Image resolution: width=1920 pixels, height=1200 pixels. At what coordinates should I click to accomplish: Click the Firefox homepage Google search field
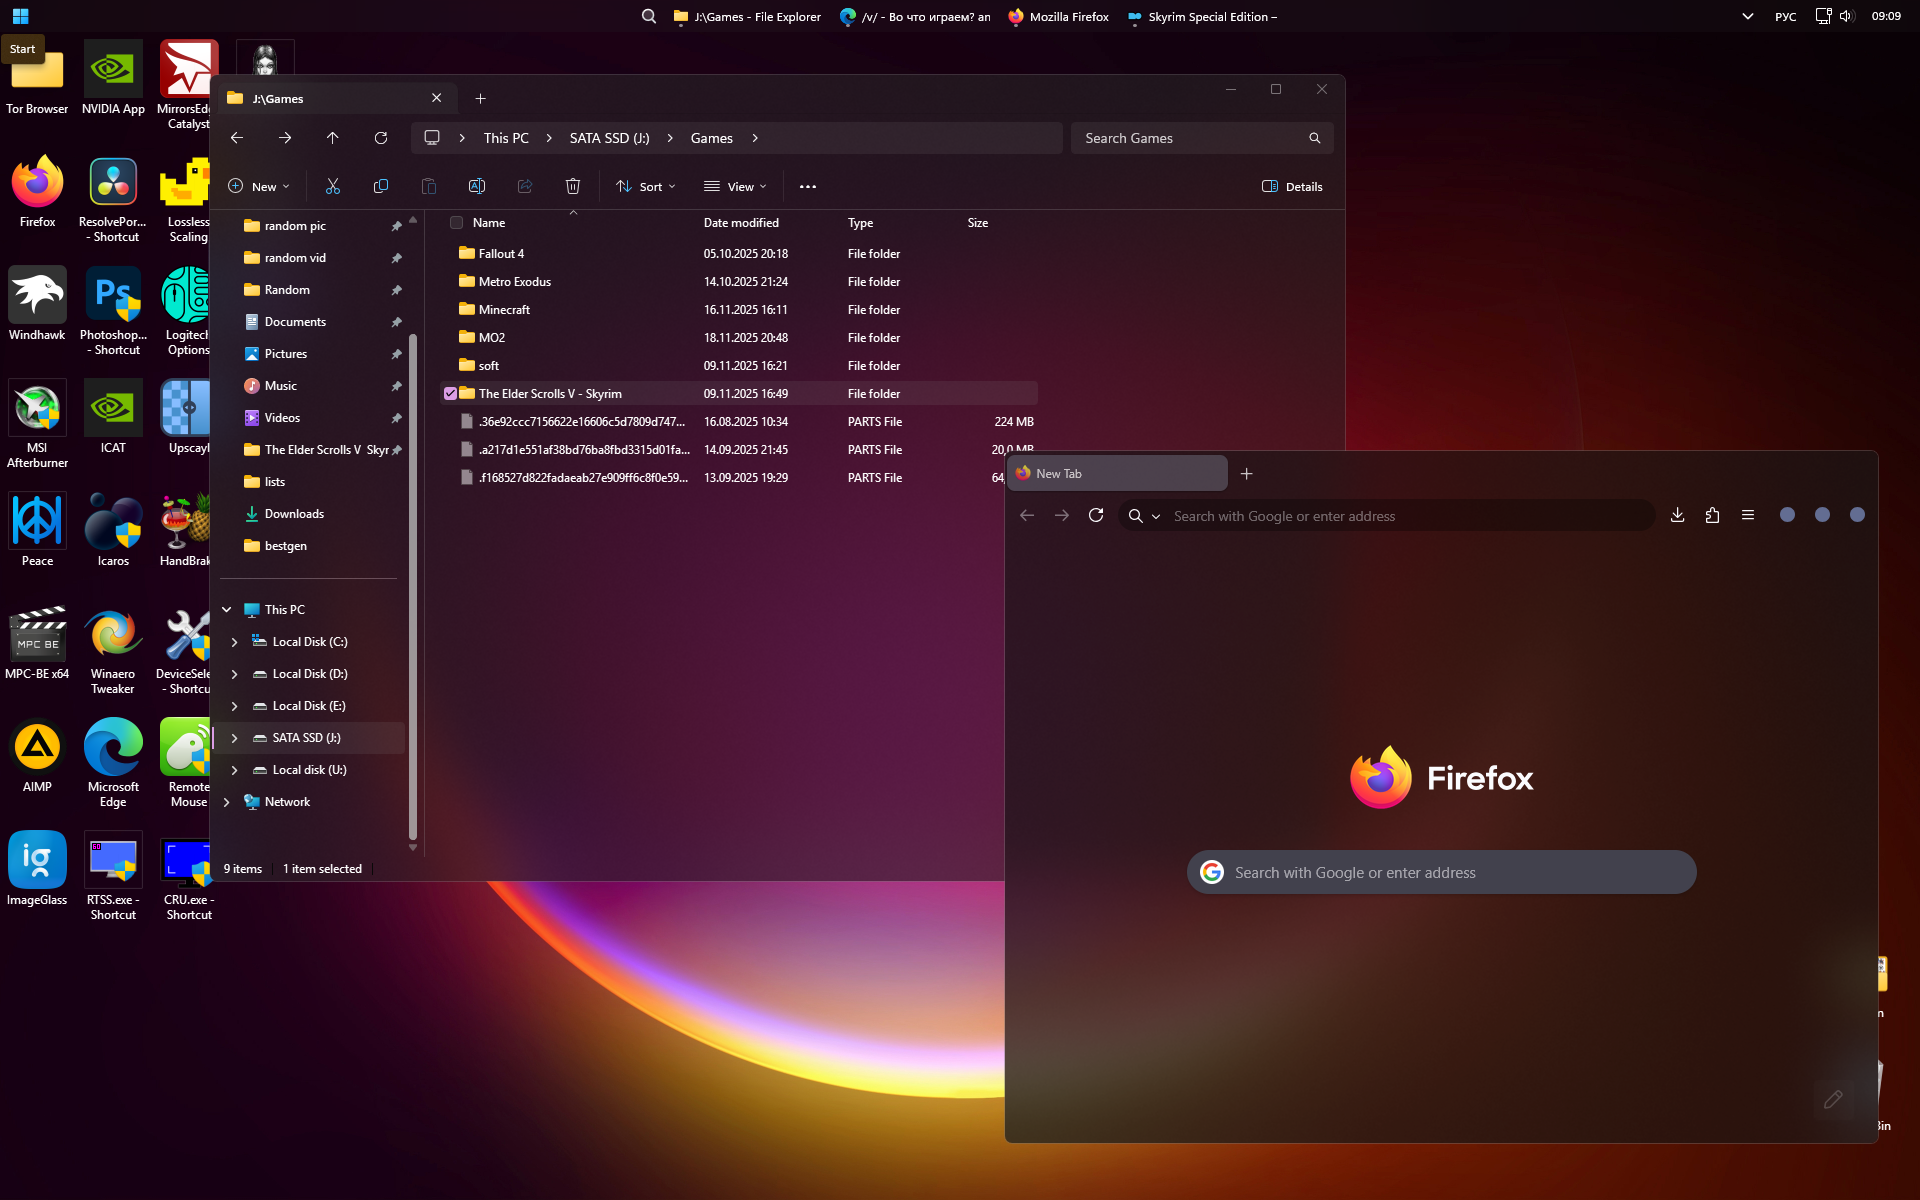(1441, 872)
